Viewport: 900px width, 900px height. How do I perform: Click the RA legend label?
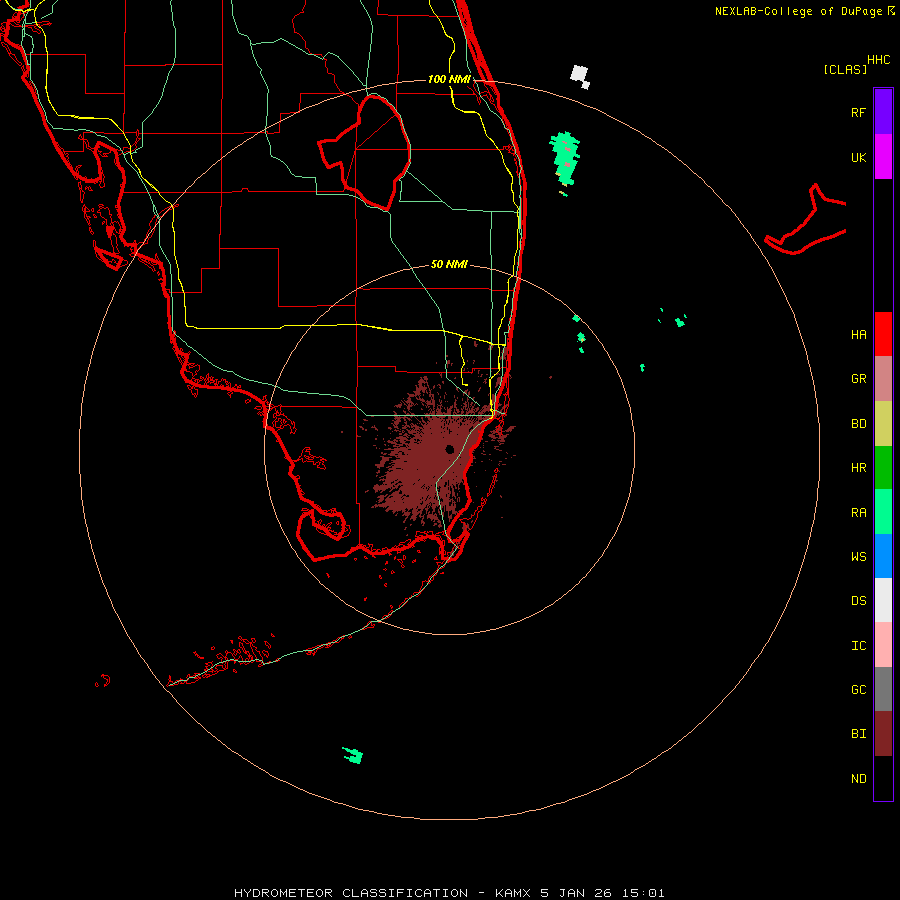click(858, 513)
